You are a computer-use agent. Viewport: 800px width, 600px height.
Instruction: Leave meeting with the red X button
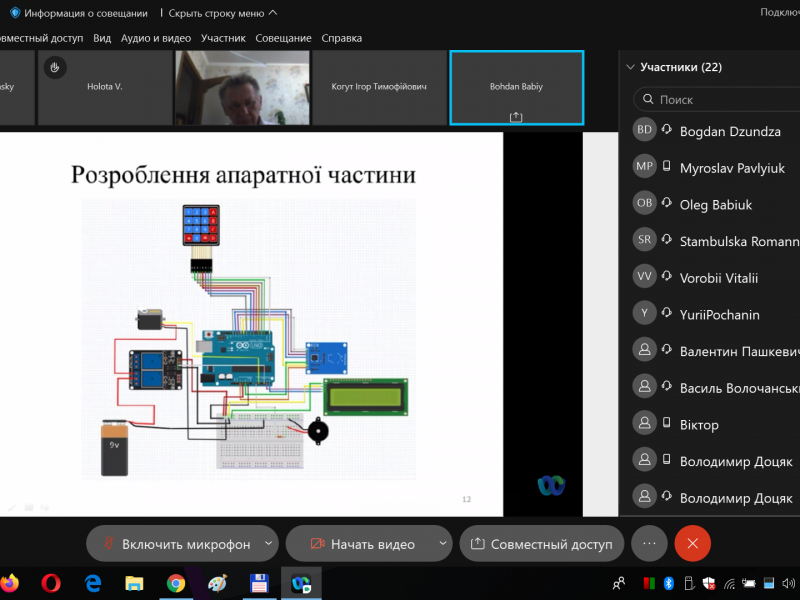pos(692,543)
